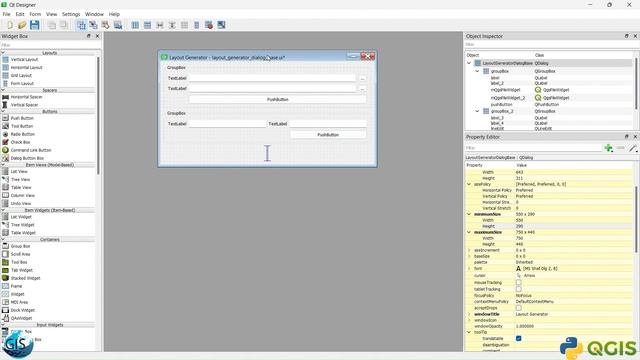Viewport: 640px width, 360px height.
Task: Click second file widget browse button
Action: 362,89
